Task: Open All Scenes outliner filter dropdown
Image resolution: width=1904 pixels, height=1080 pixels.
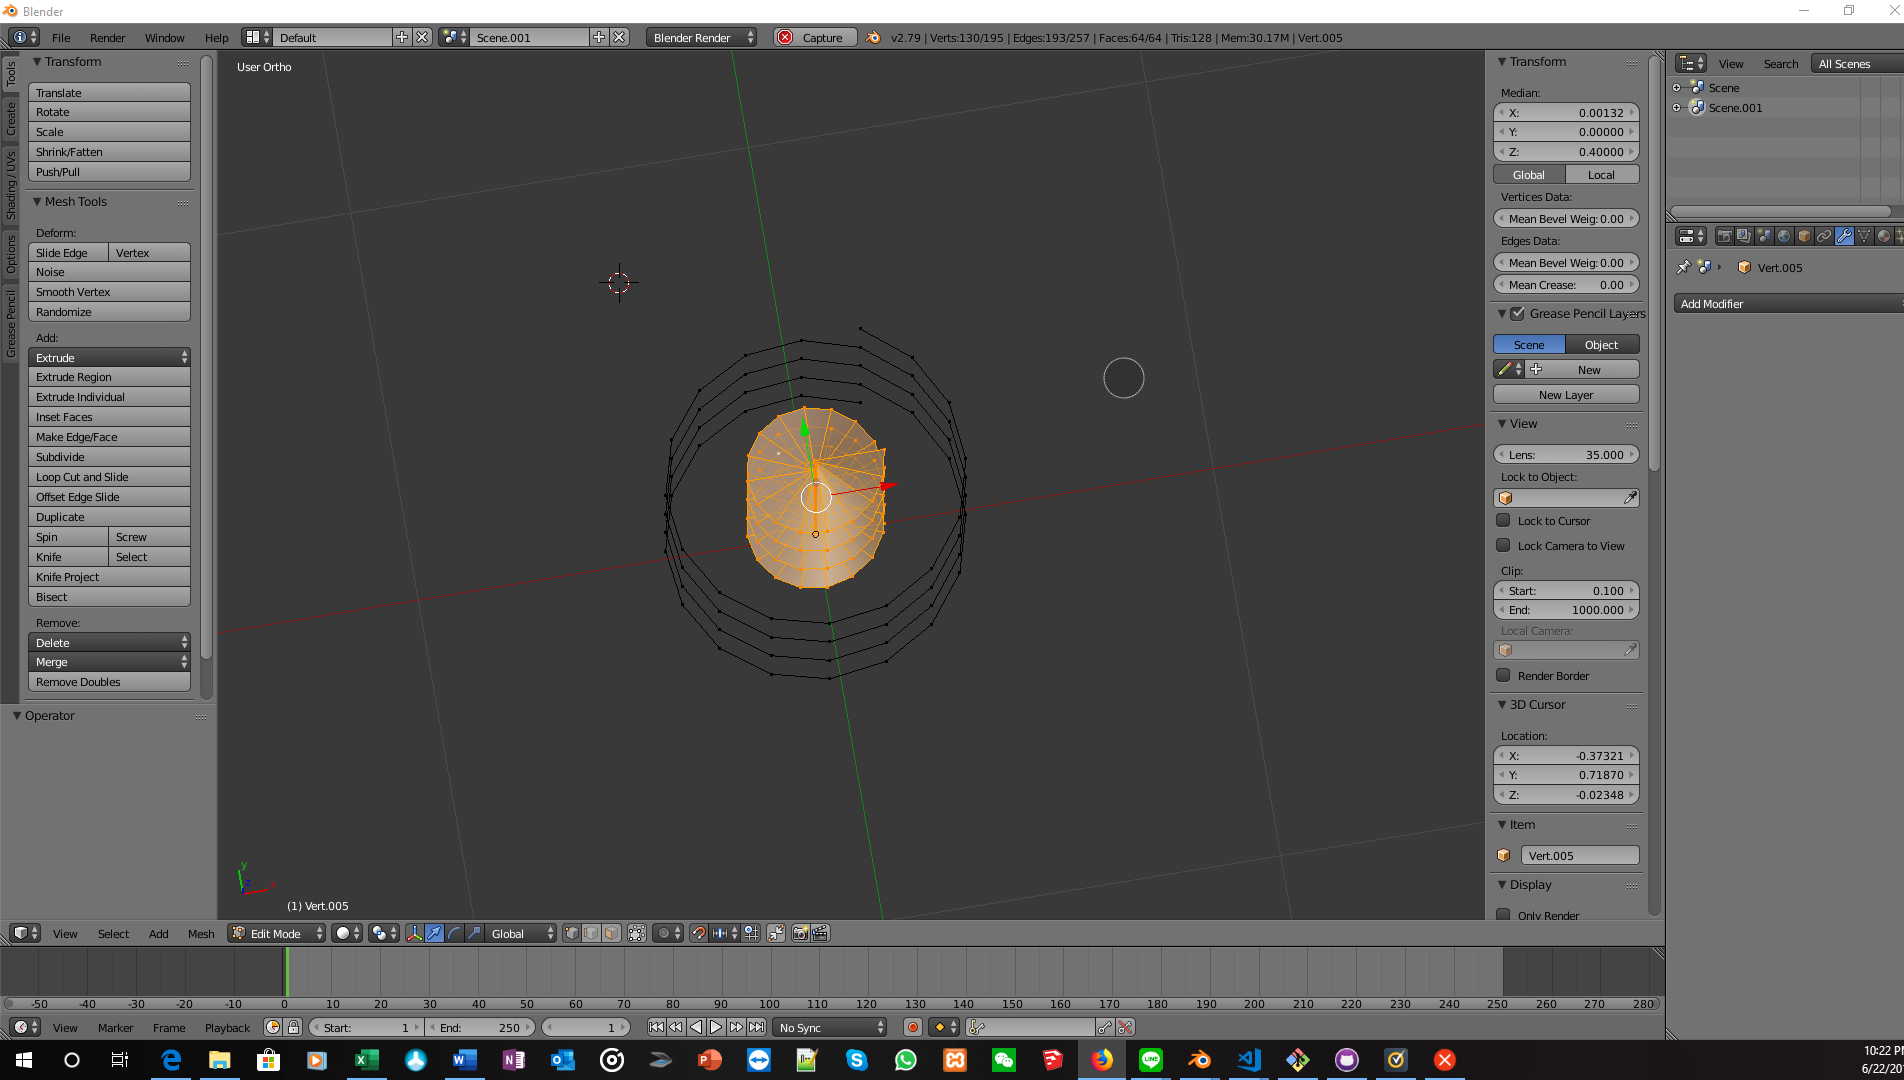Action: coord(1857,63)
